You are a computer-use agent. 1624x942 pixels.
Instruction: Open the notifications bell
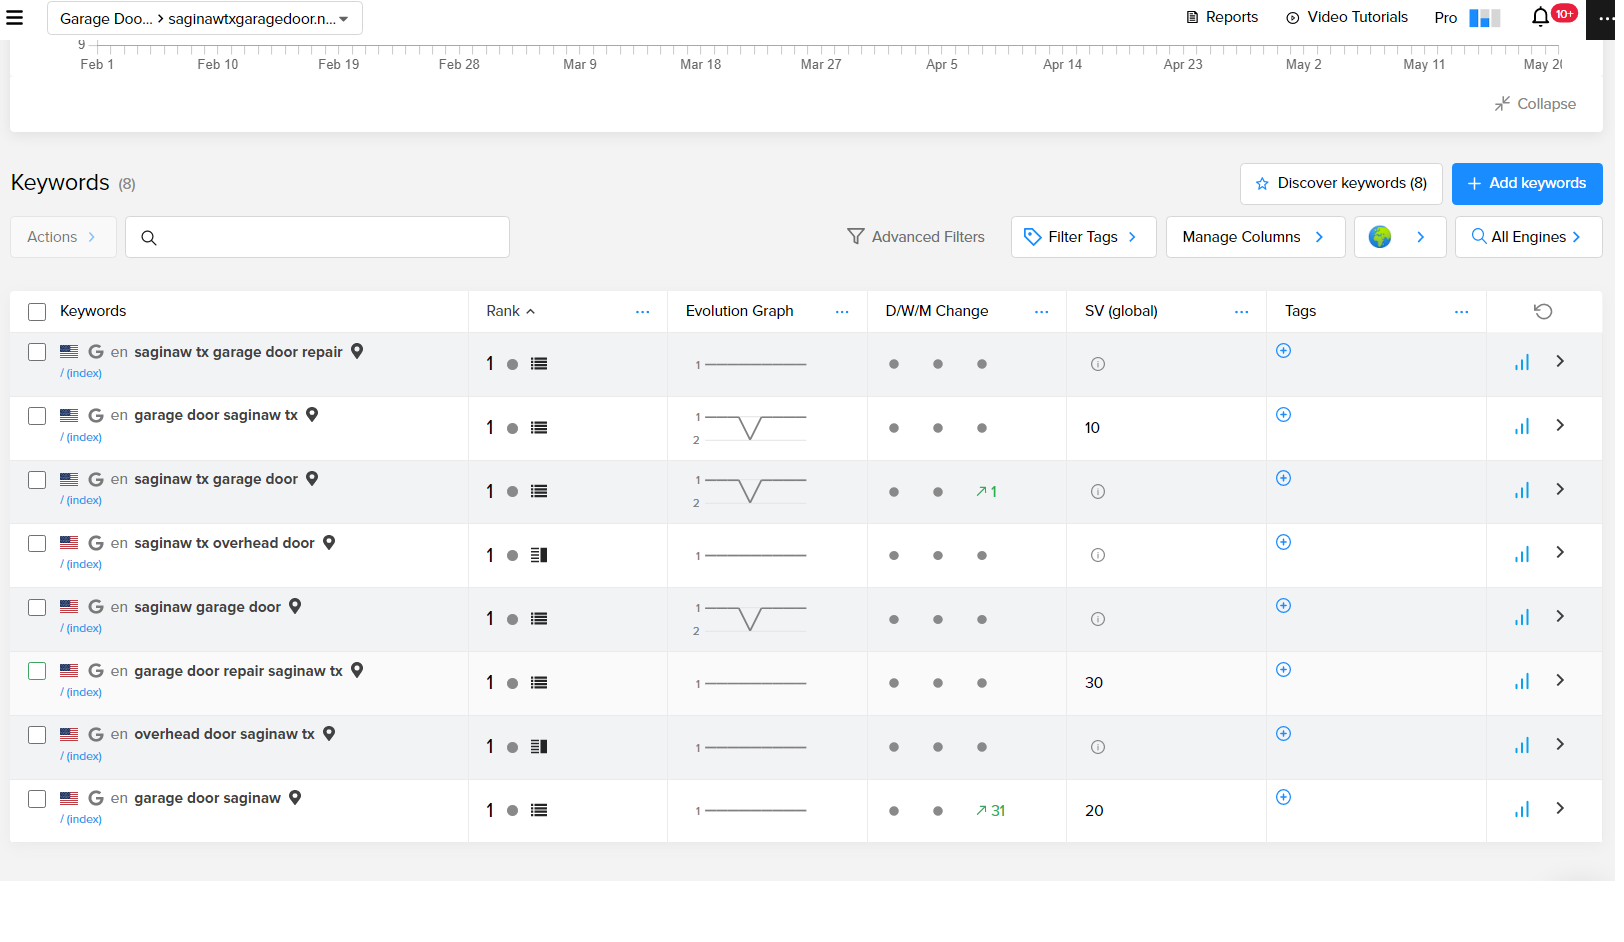1540,17
